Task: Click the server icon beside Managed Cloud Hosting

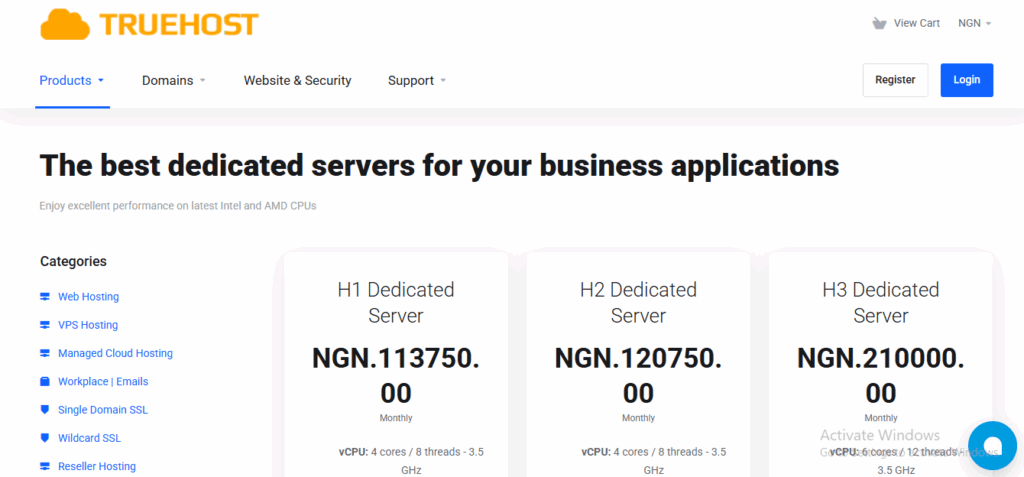Action: [x=44, y=353]
